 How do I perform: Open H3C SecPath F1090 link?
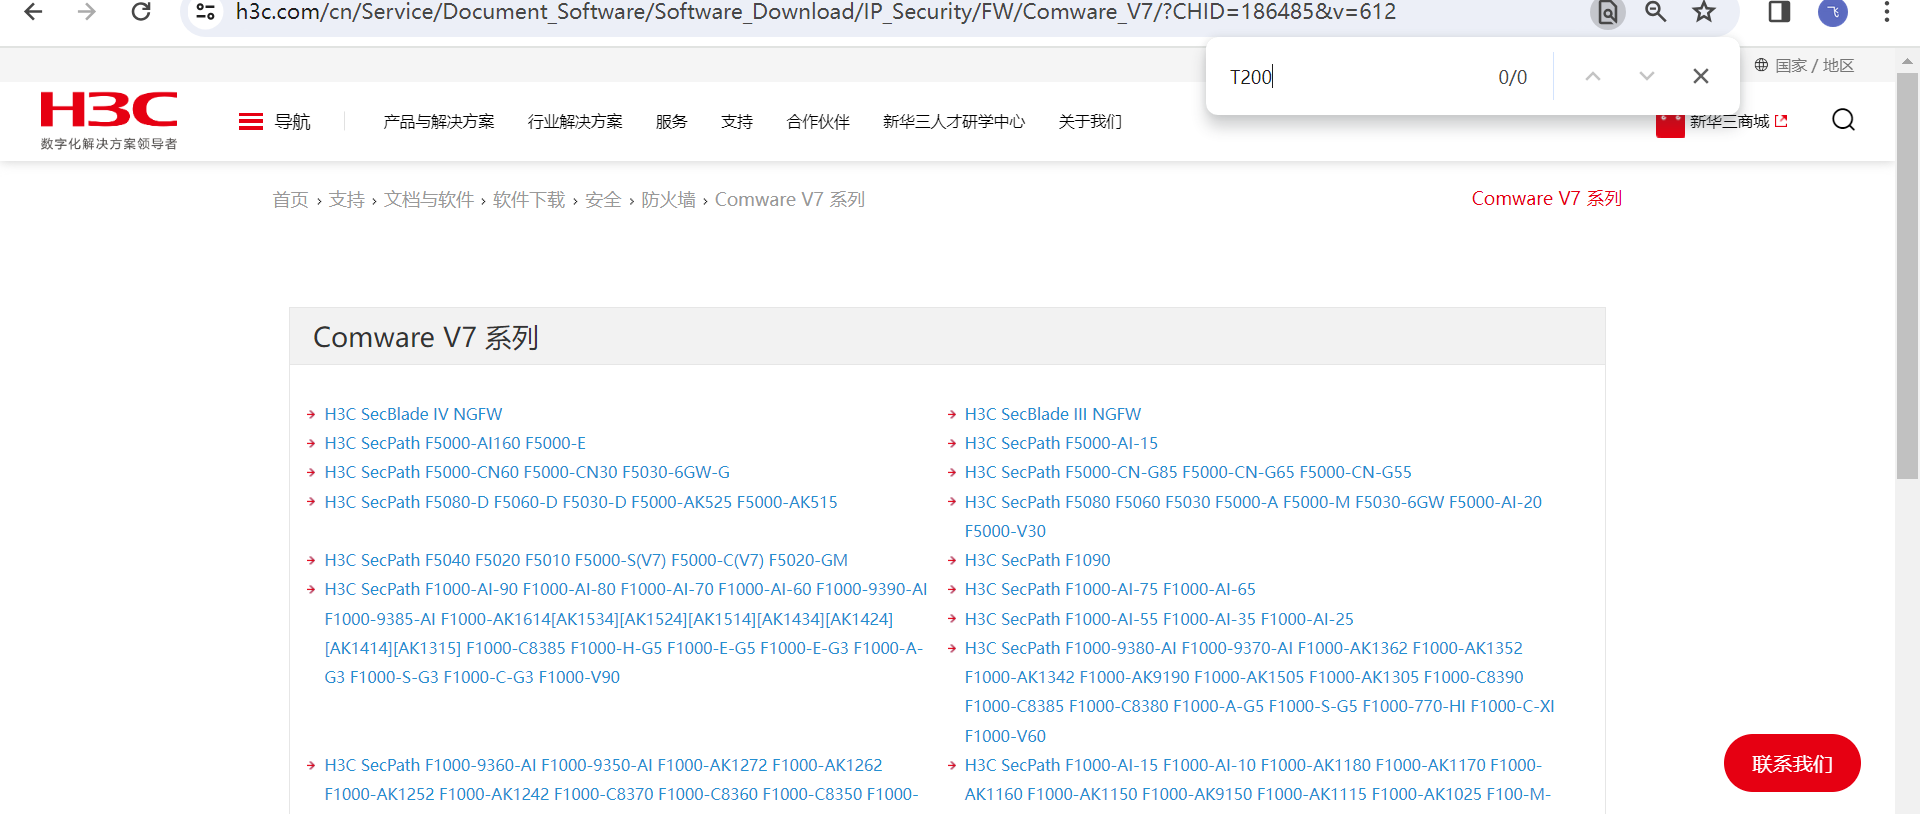(1037, 560)
